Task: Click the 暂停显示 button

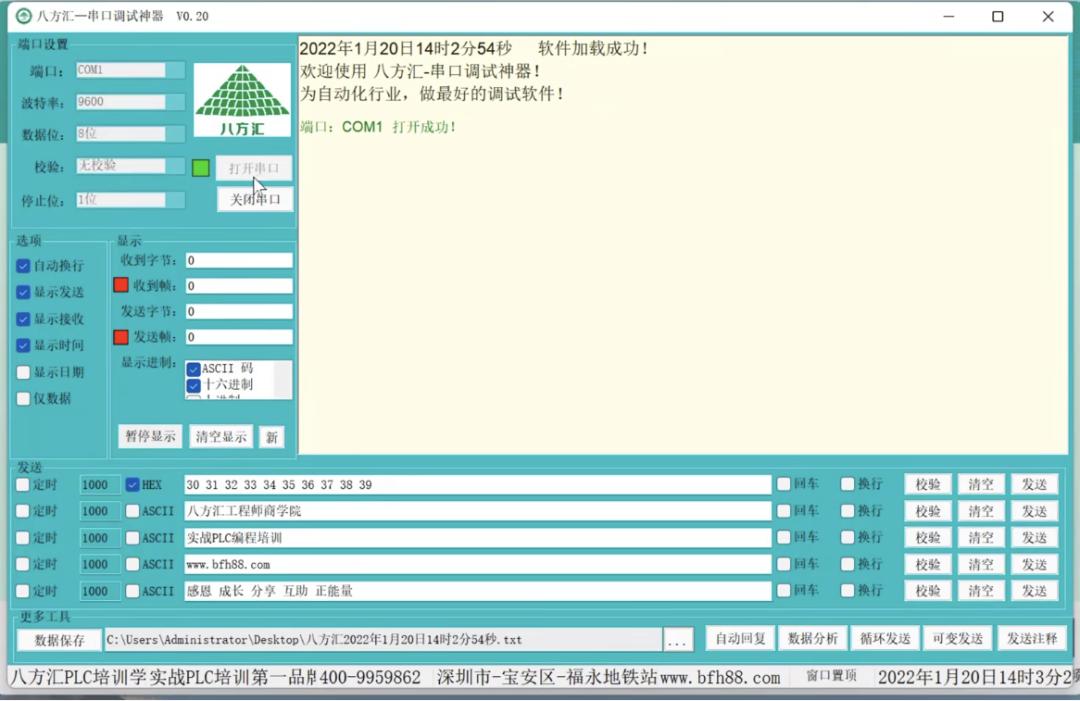Action: pyautogui.click(x=148, y=436)
